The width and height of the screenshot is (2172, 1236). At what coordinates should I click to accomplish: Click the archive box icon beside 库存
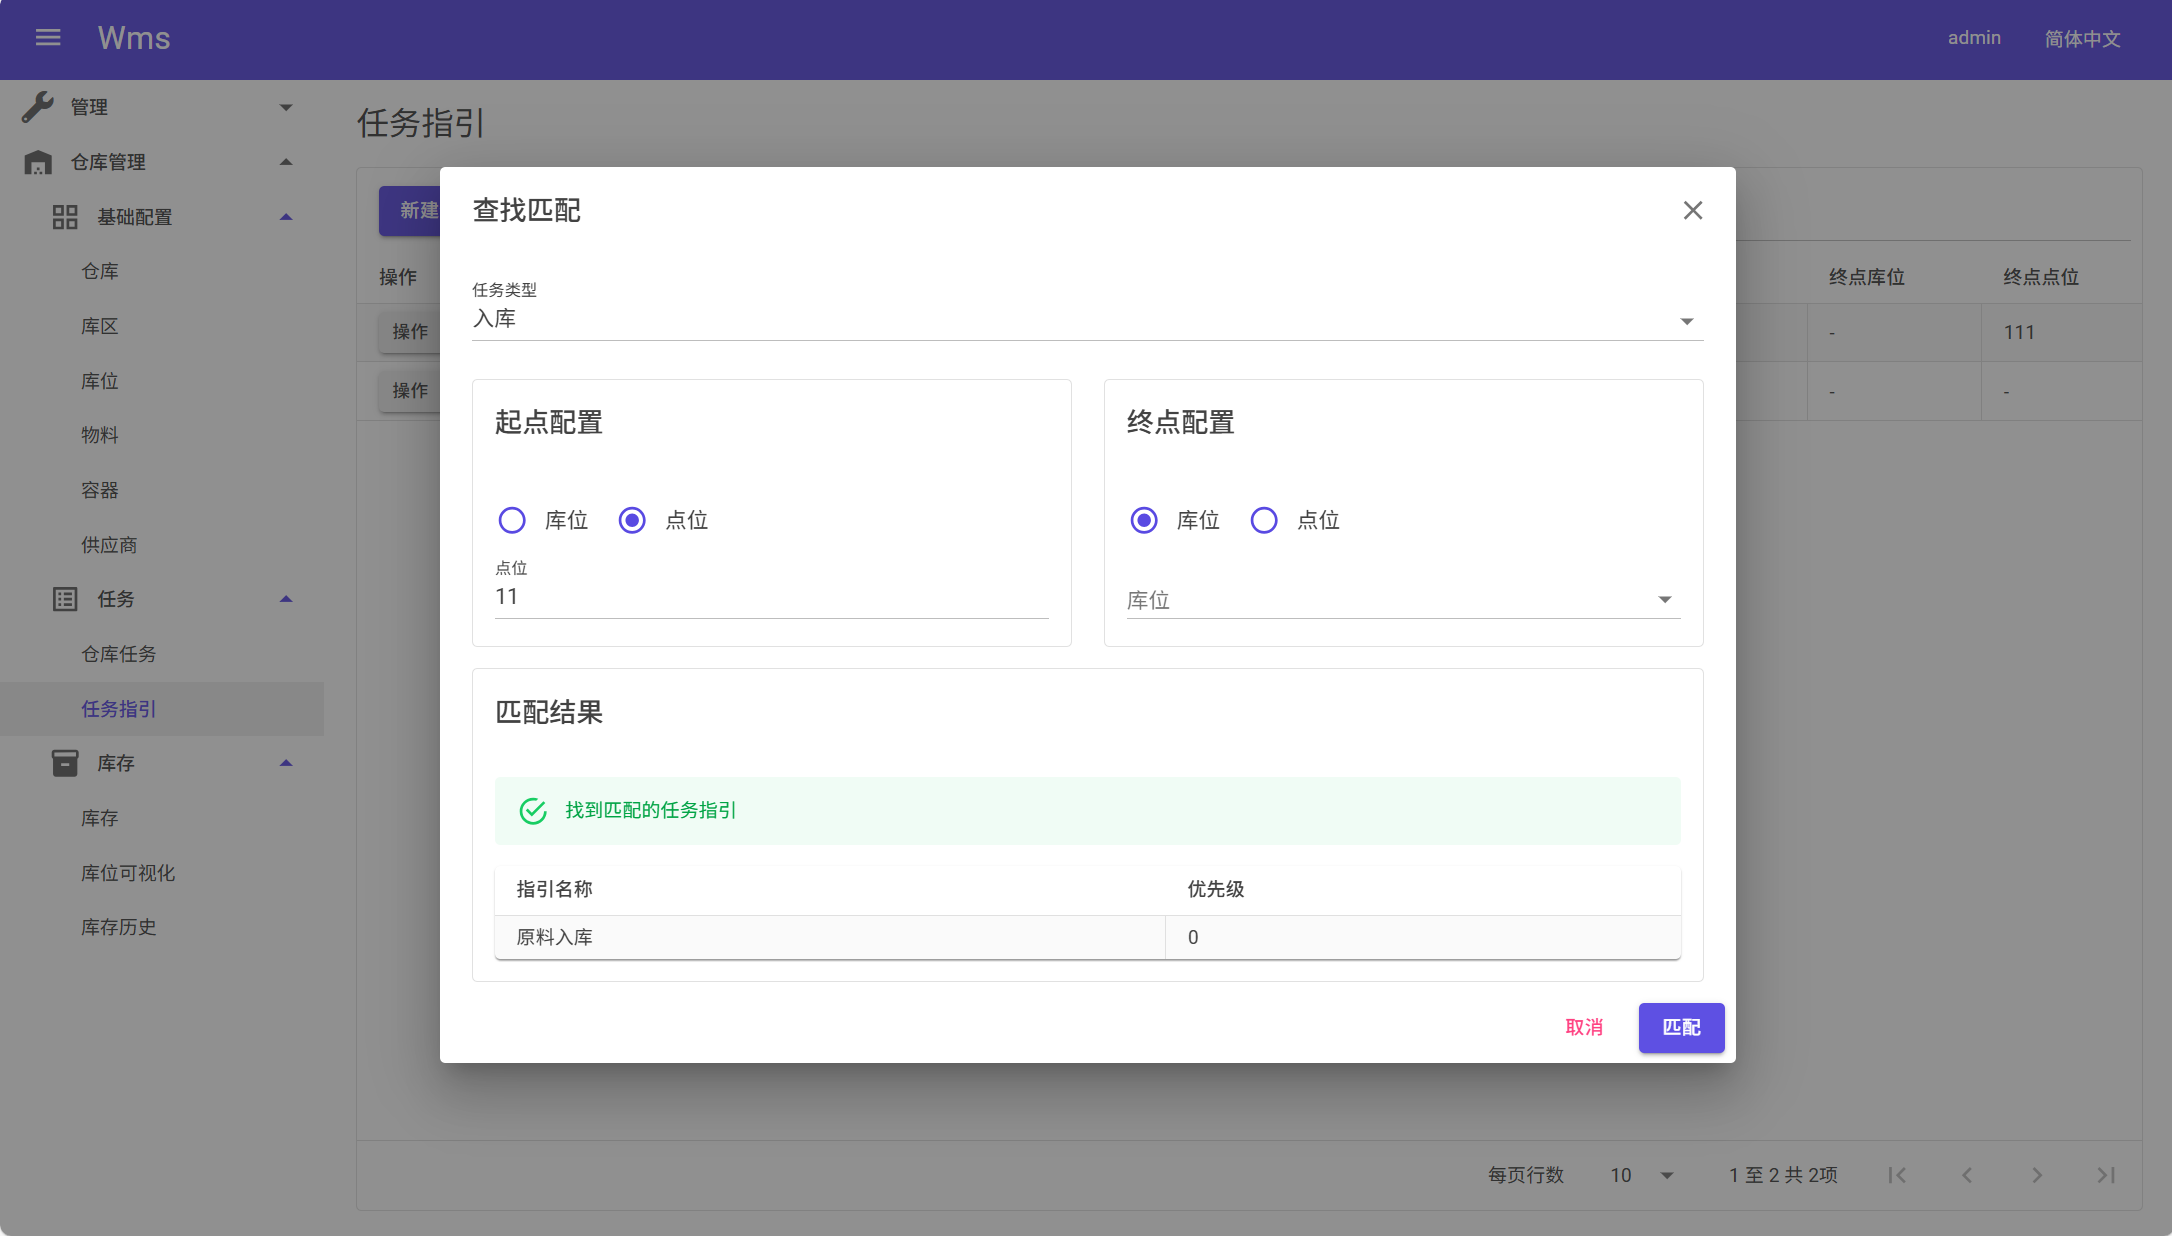click(65, 763)
